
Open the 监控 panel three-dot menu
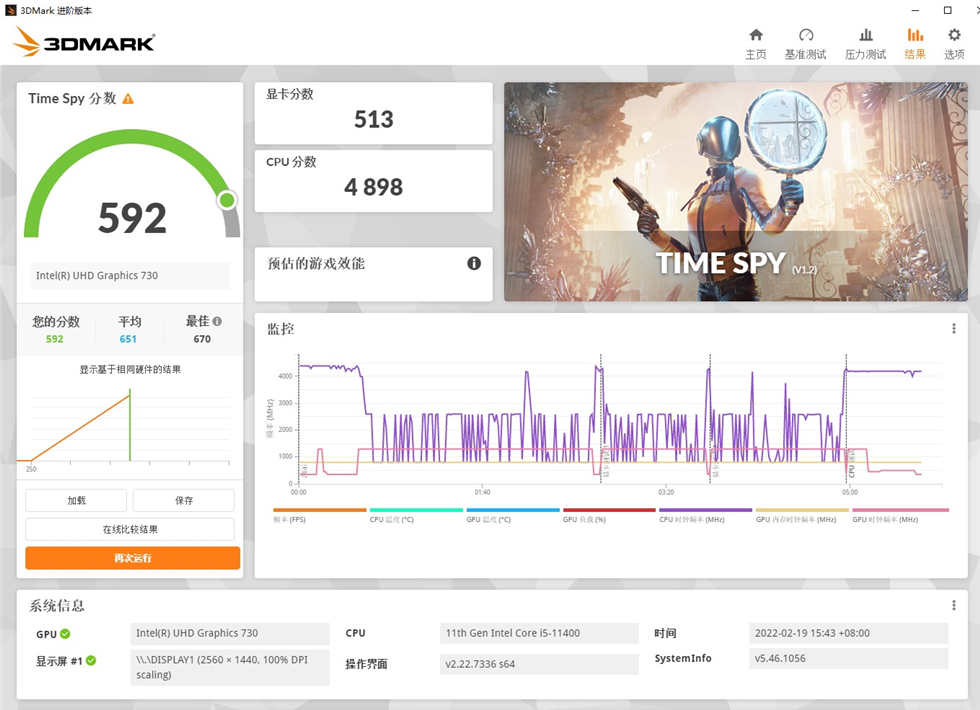click(x=954, y=329)
